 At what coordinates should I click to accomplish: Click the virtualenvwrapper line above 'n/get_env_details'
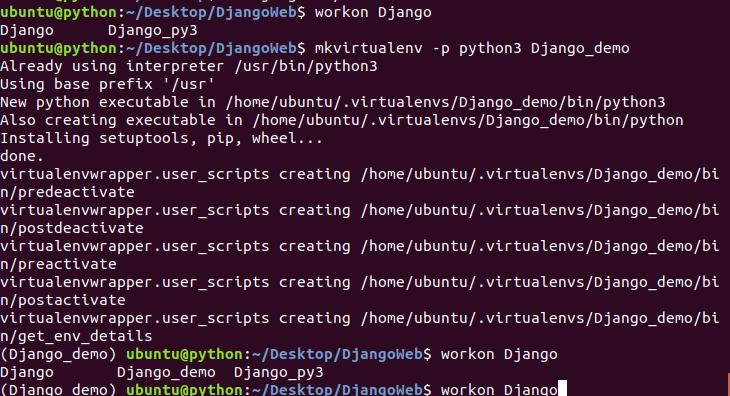(x=359, y=318)
